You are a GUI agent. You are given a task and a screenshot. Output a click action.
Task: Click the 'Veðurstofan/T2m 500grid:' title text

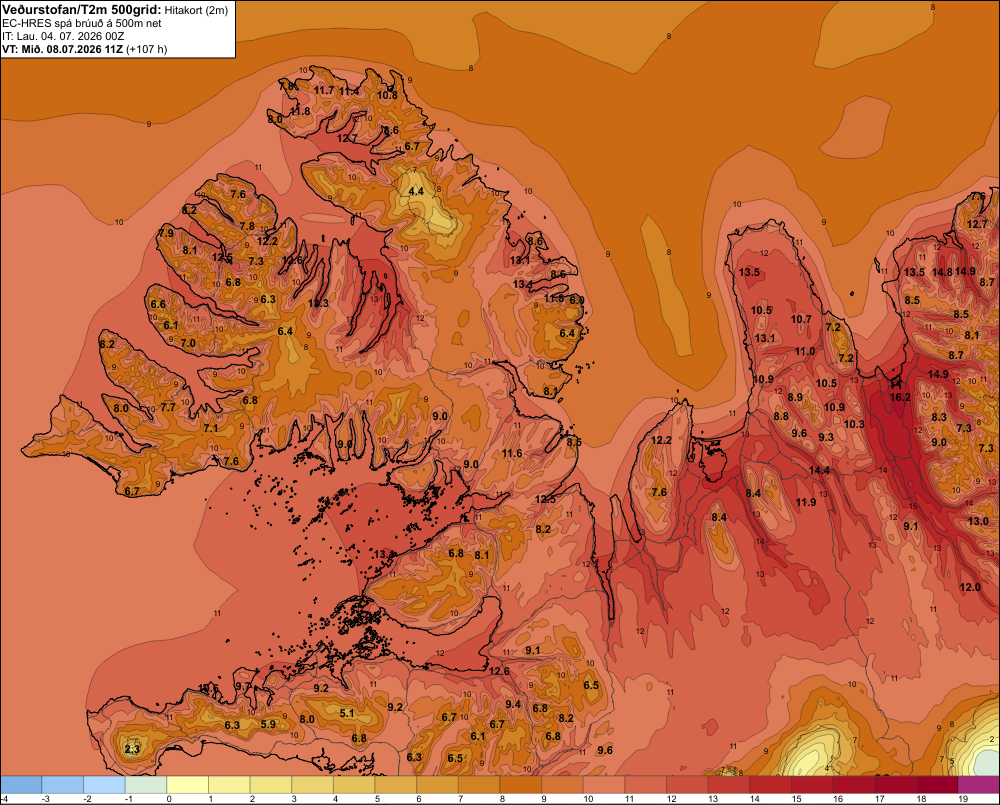tap(82, 10)
